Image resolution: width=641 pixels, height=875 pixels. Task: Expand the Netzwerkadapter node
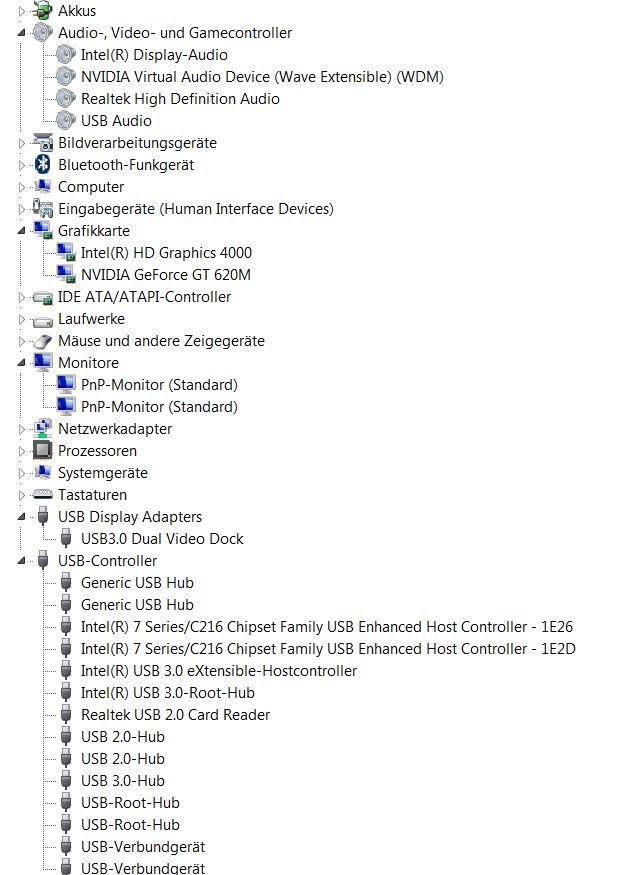[x=22, y=429]
